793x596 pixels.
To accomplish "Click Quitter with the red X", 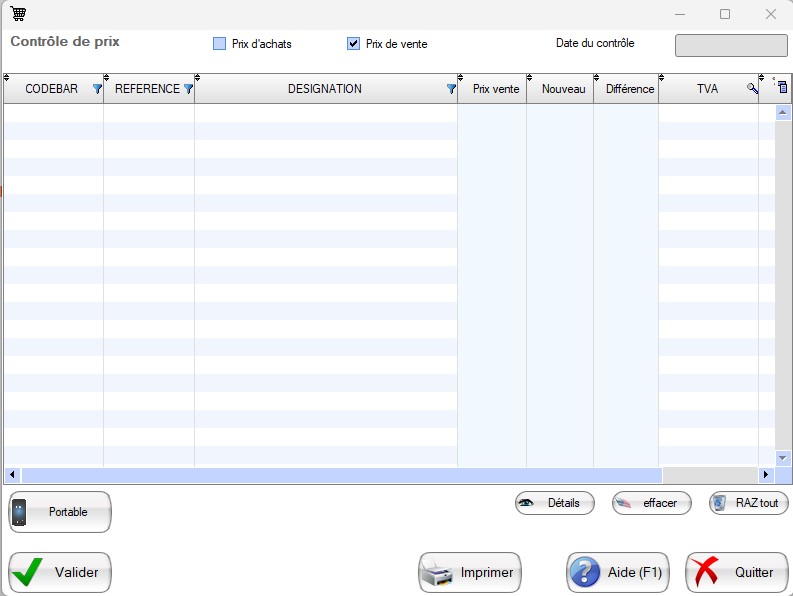I will click(736, 573).
